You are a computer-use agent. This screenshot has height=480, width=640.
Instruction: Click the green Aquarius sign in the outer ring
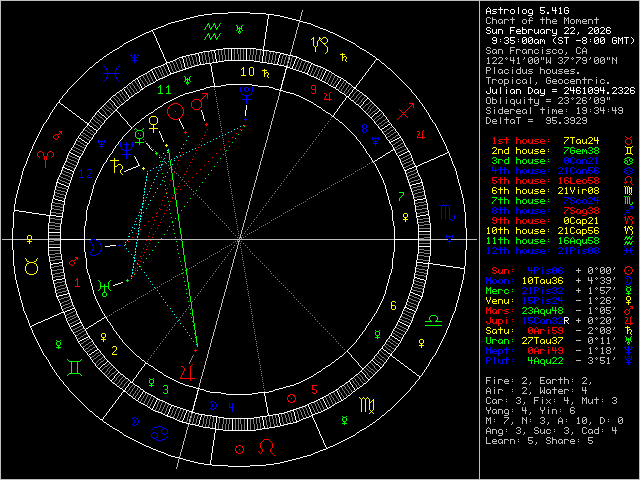point(213,32)
